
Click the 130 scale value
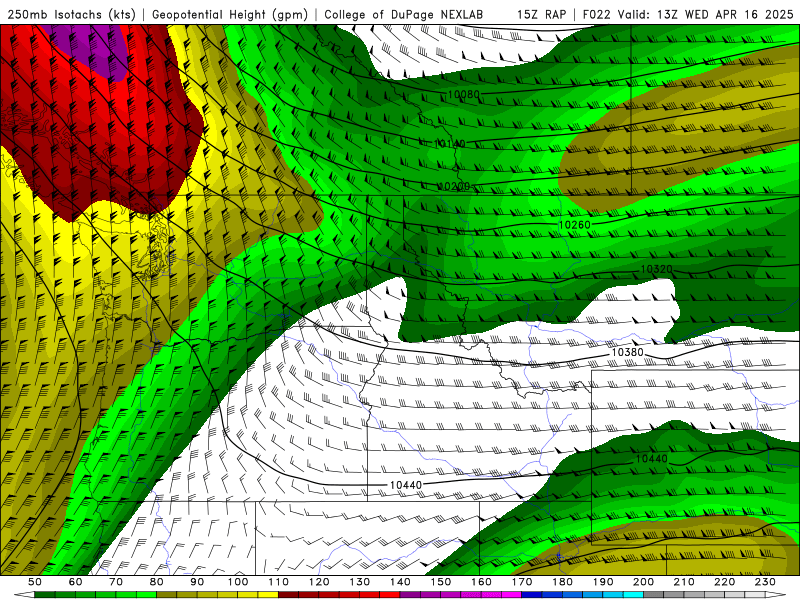coord(359,582)
